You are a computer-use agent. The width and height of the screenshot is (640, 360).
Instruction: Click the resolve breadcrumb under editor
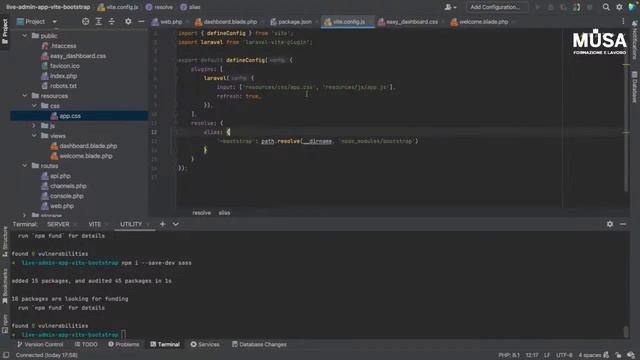[201, 213]
